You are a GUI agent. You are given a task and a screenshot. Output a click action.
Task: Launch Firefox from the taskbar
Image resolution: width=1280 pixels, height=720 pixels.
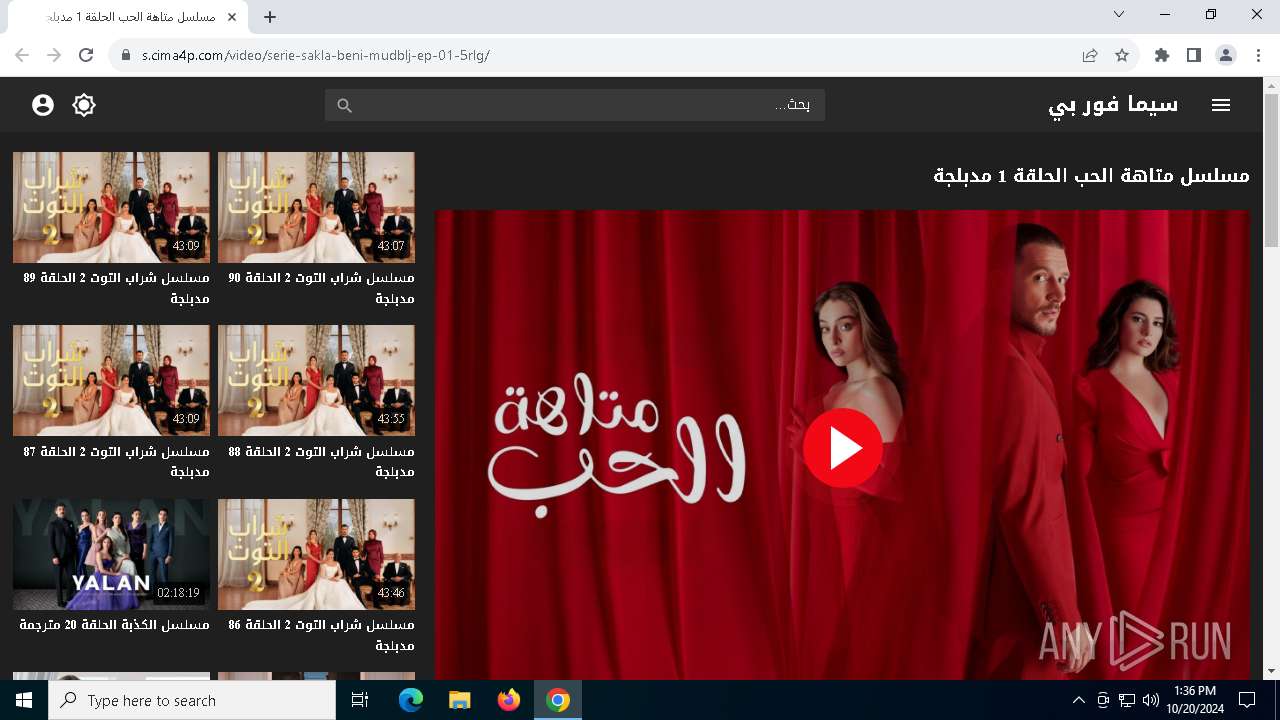(x=508, y=700)
